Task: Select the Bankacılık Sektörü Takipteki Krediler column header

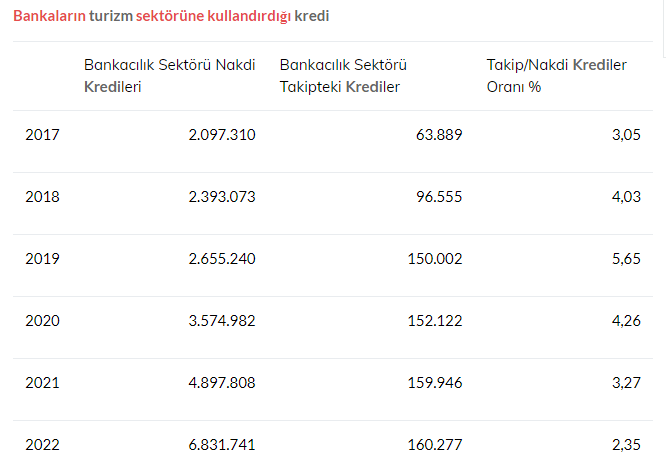Action: coord(343,76)
